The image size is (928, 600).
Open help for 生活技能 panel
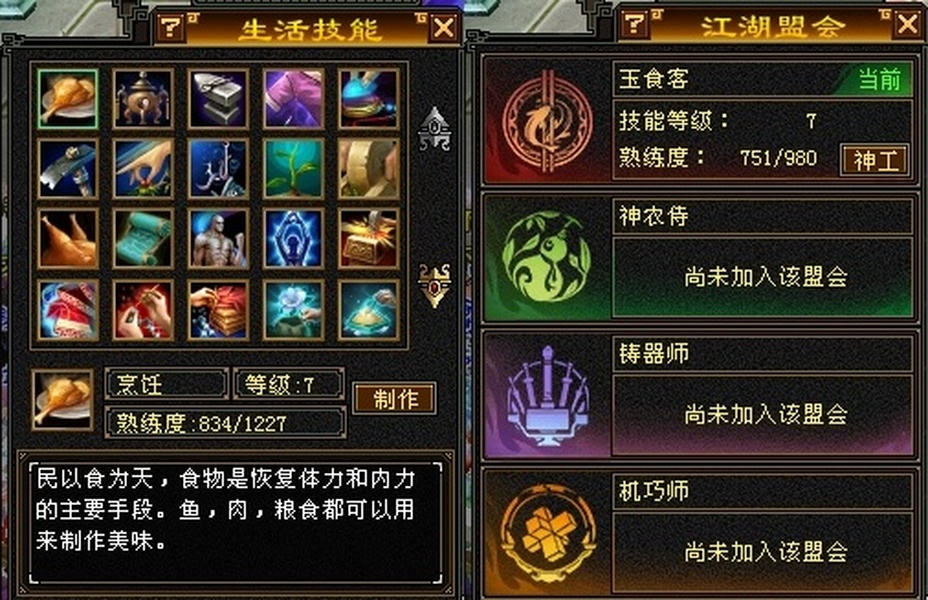coord(170,28)
